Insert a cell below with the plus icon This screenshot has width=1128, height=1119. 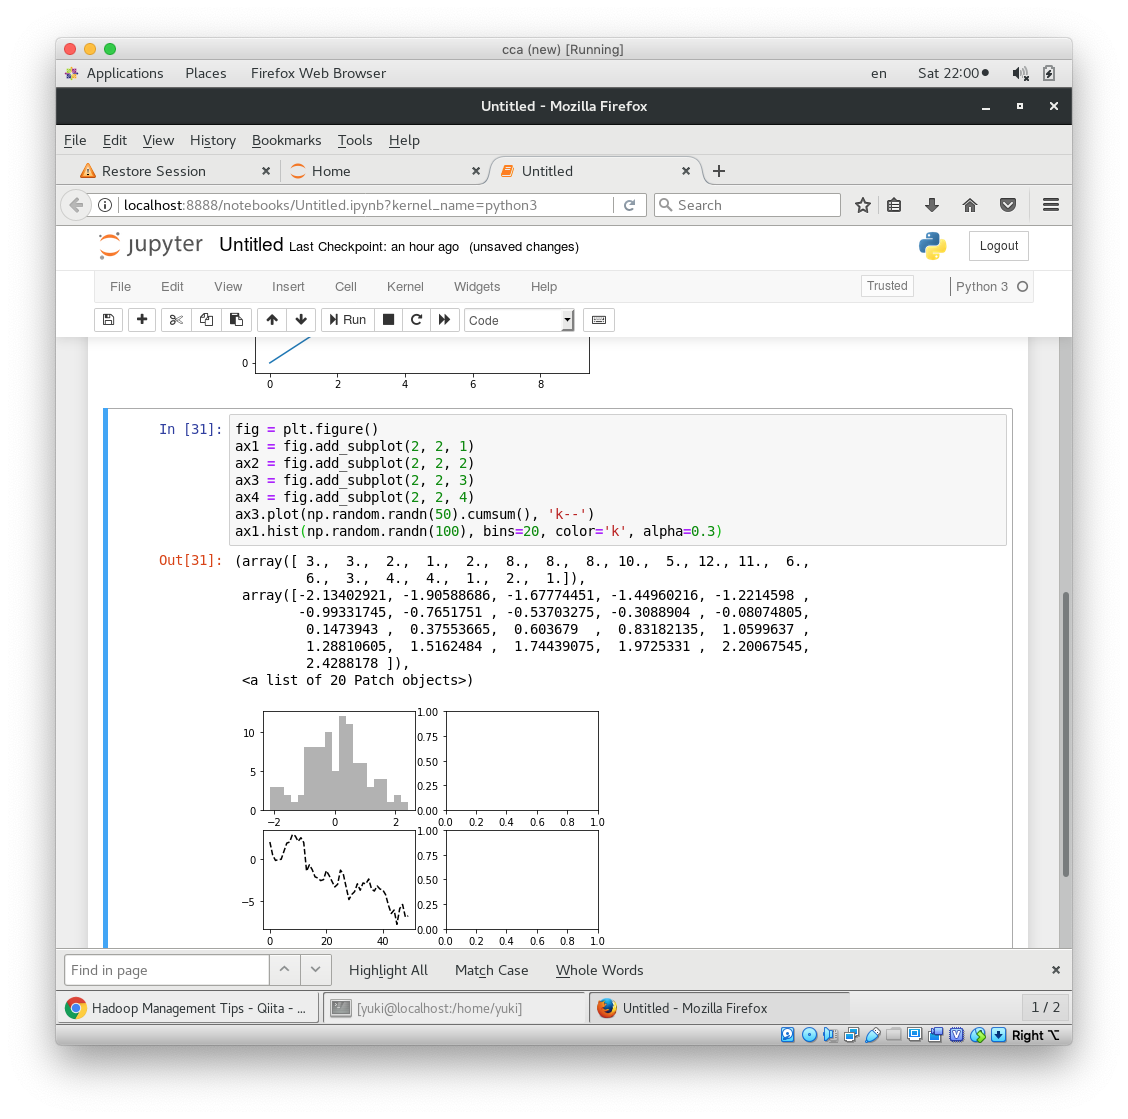point(142,320)
